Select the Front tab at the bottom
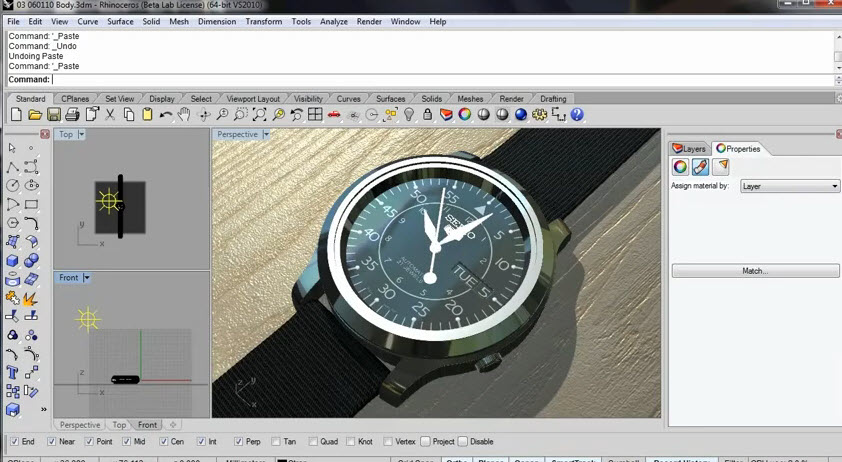This screenshot has height=462, width=842. pyautogui.click(x=148, y=425)
